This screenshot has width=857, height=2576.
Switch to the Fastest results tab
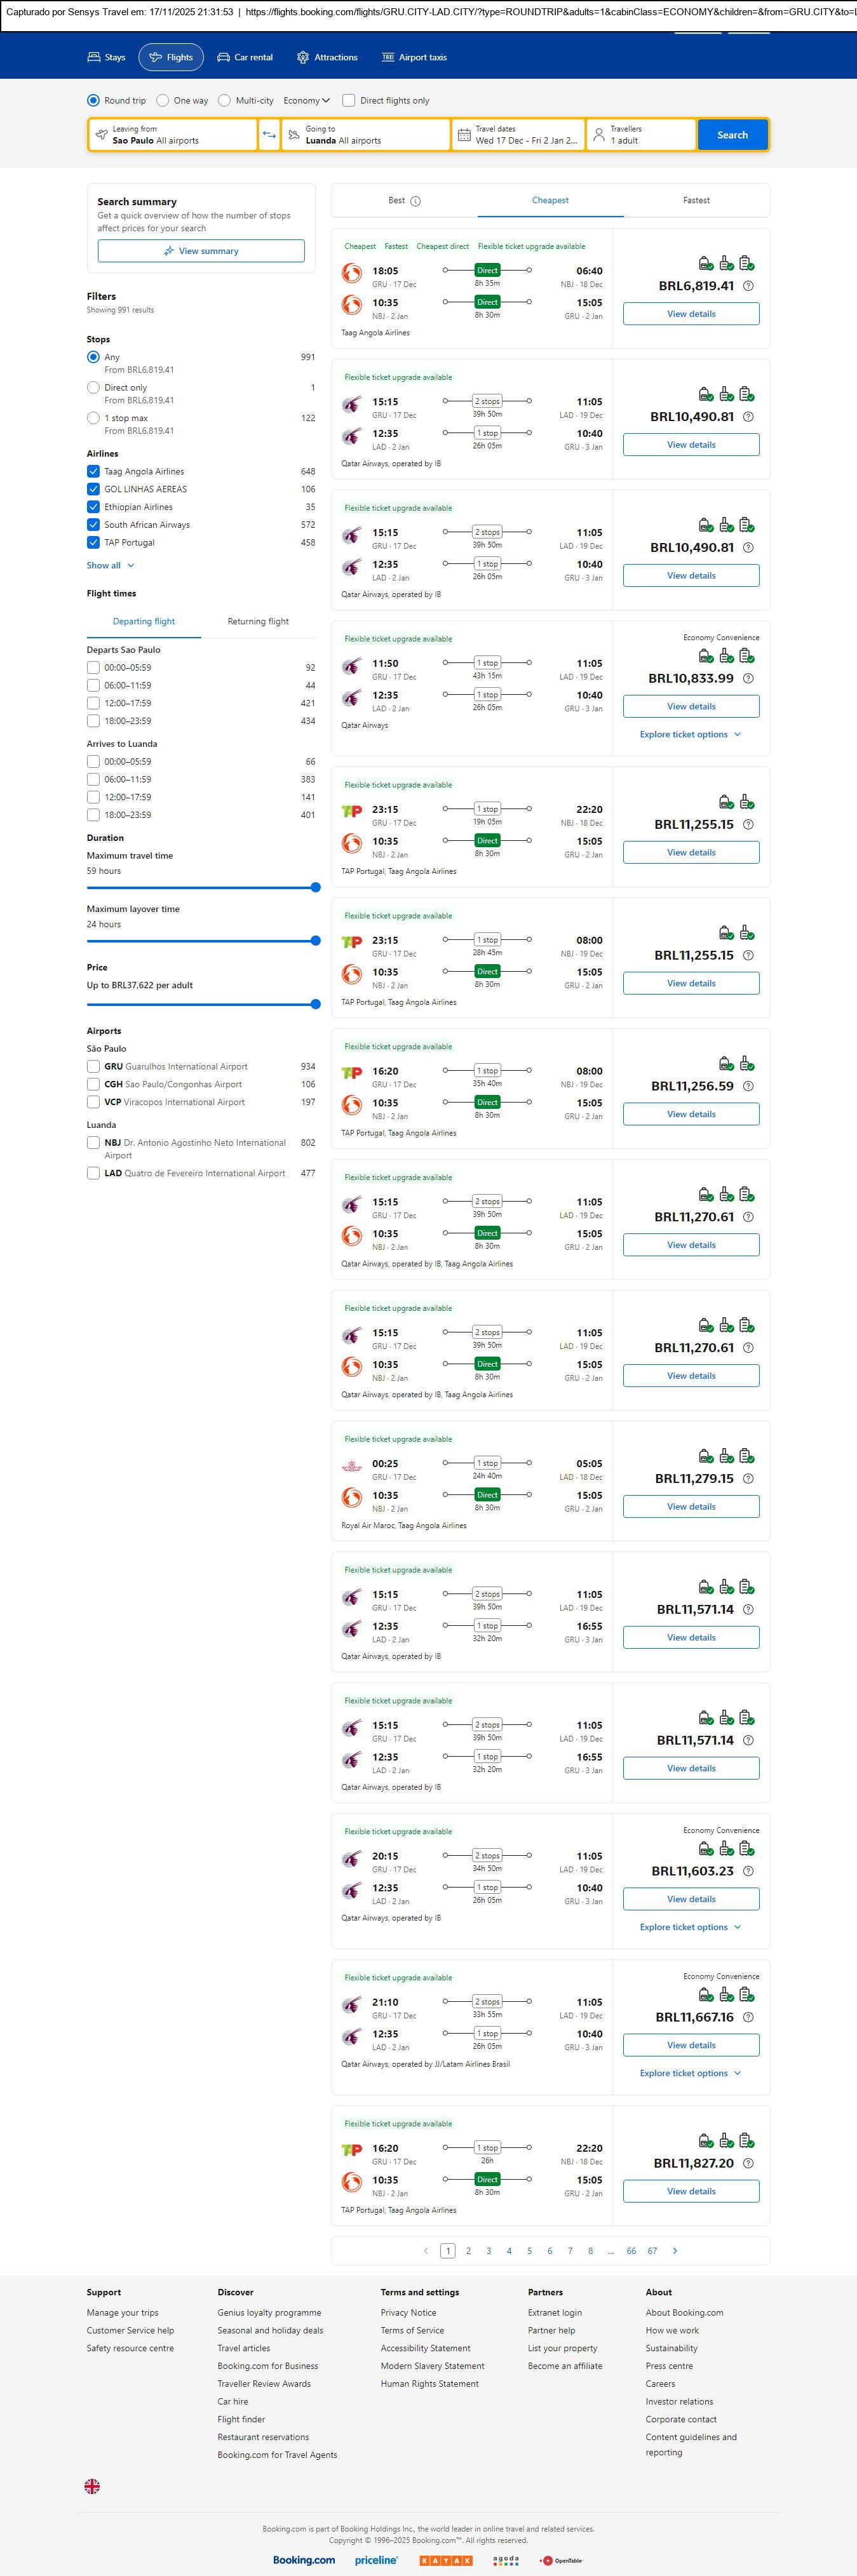[x=696, y=201]
